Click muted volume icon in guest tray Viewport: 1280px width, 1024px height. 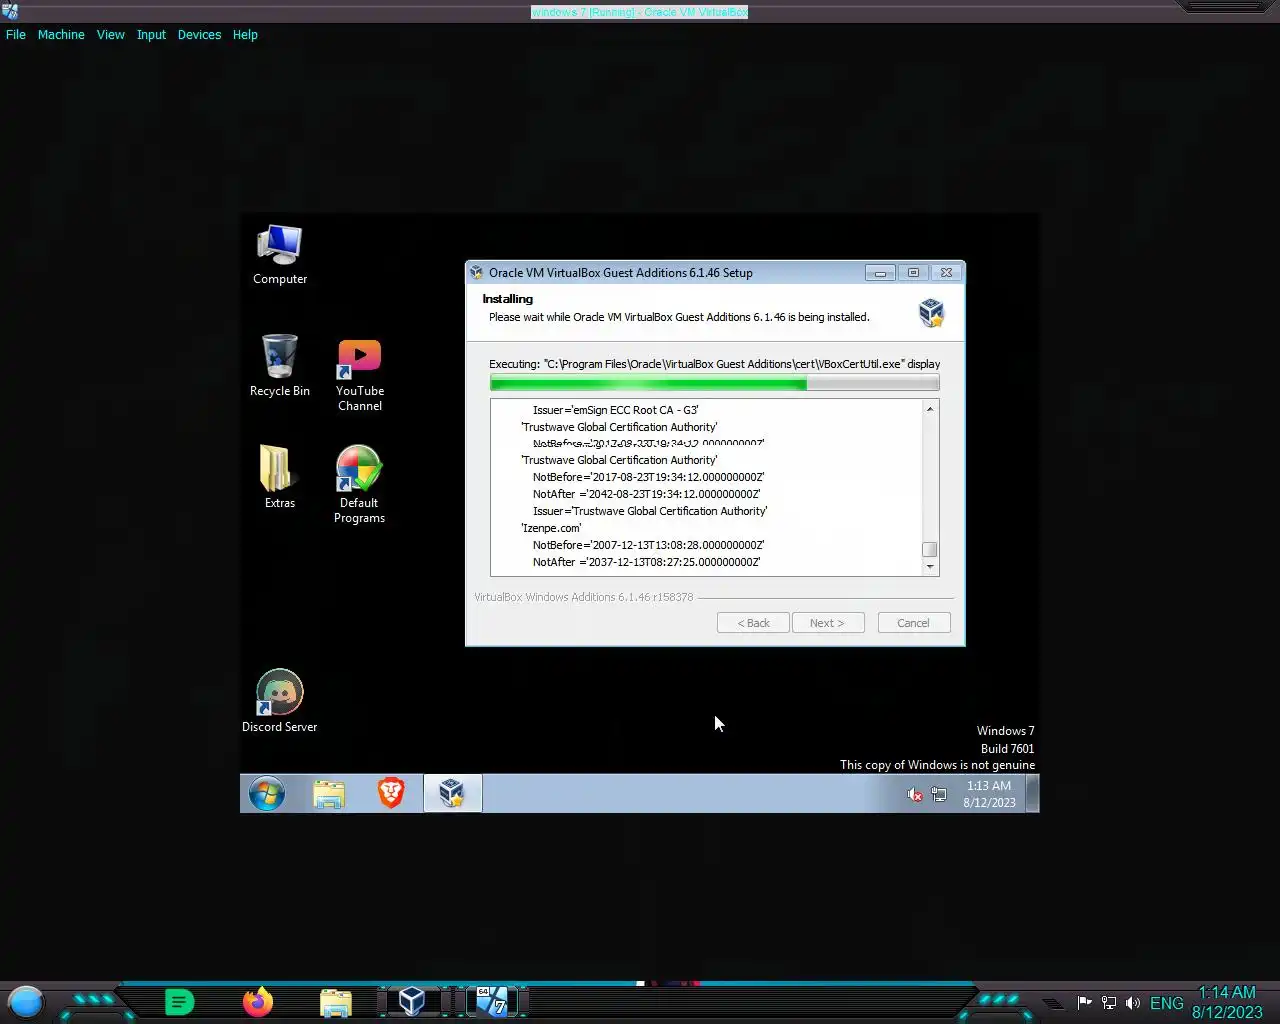coord(915,795)
